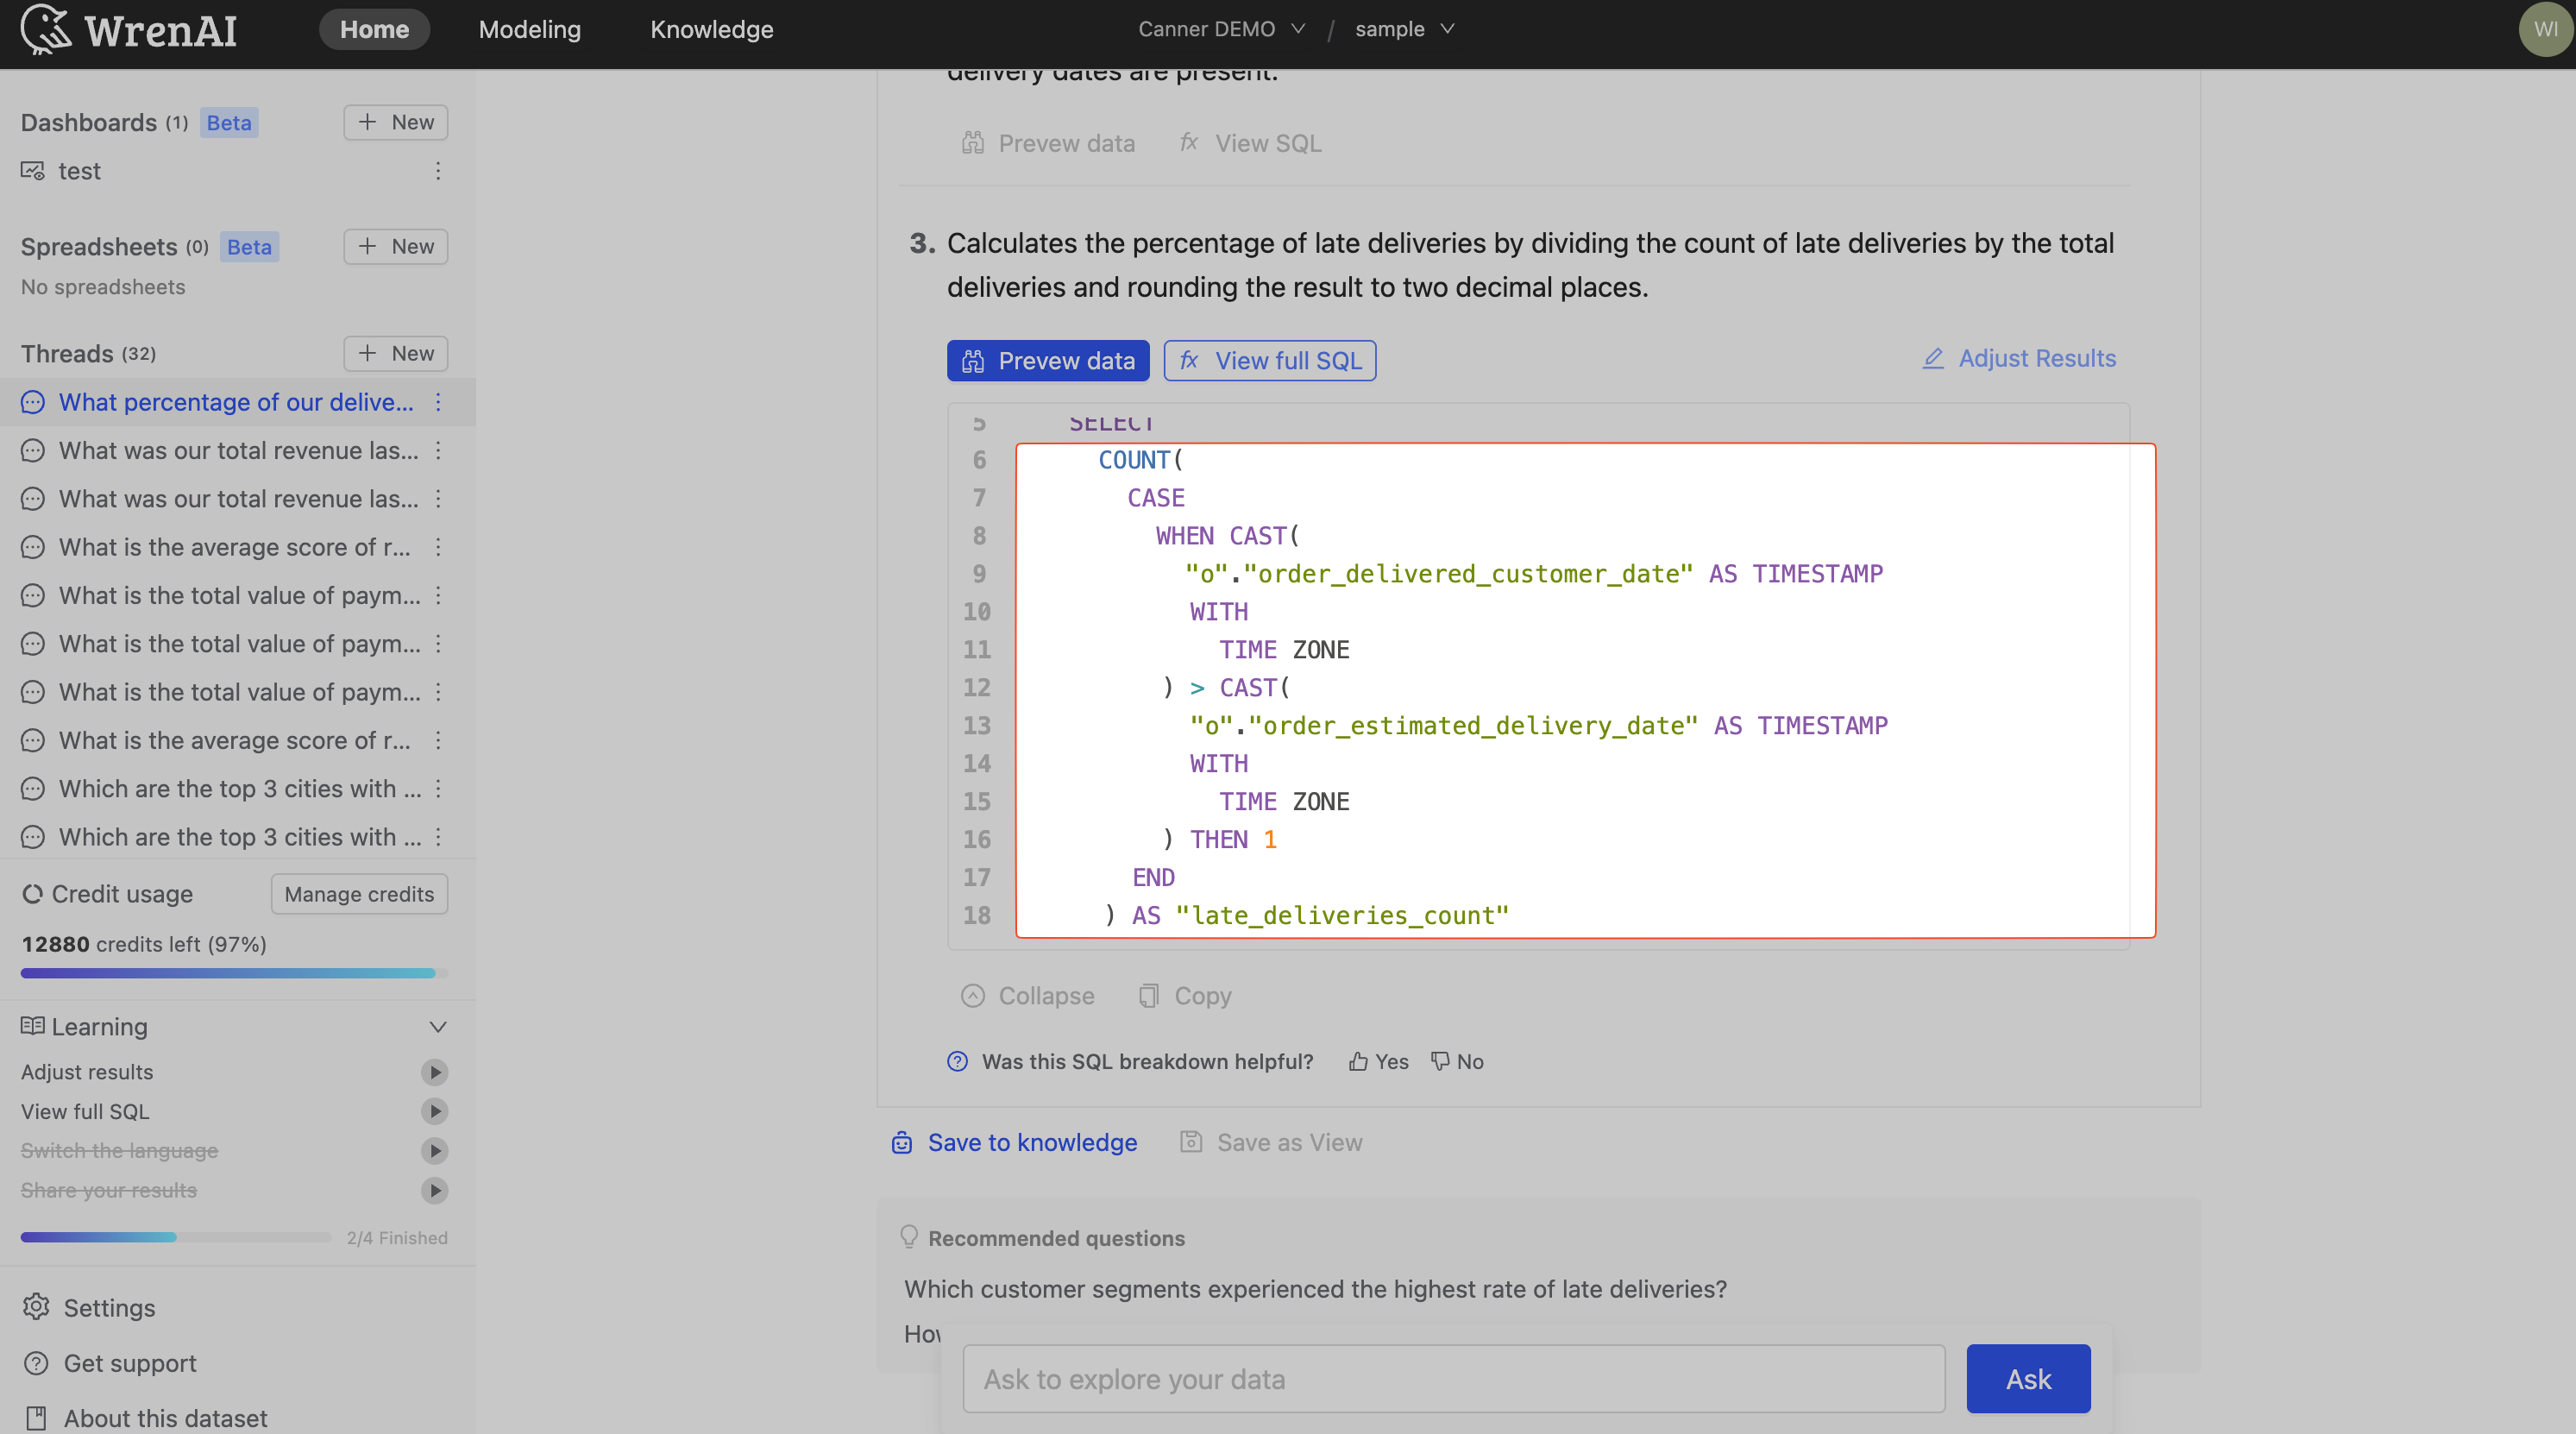Click blue Preview data button for step 3

[x=1048, y=360]
